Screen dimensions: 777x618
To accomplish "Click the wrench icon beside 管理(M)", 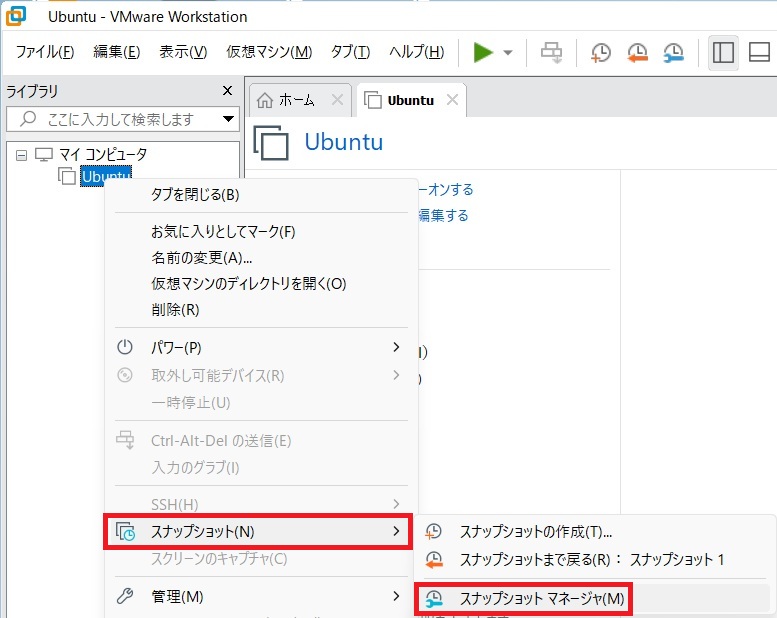I will [x=125, y=596].
